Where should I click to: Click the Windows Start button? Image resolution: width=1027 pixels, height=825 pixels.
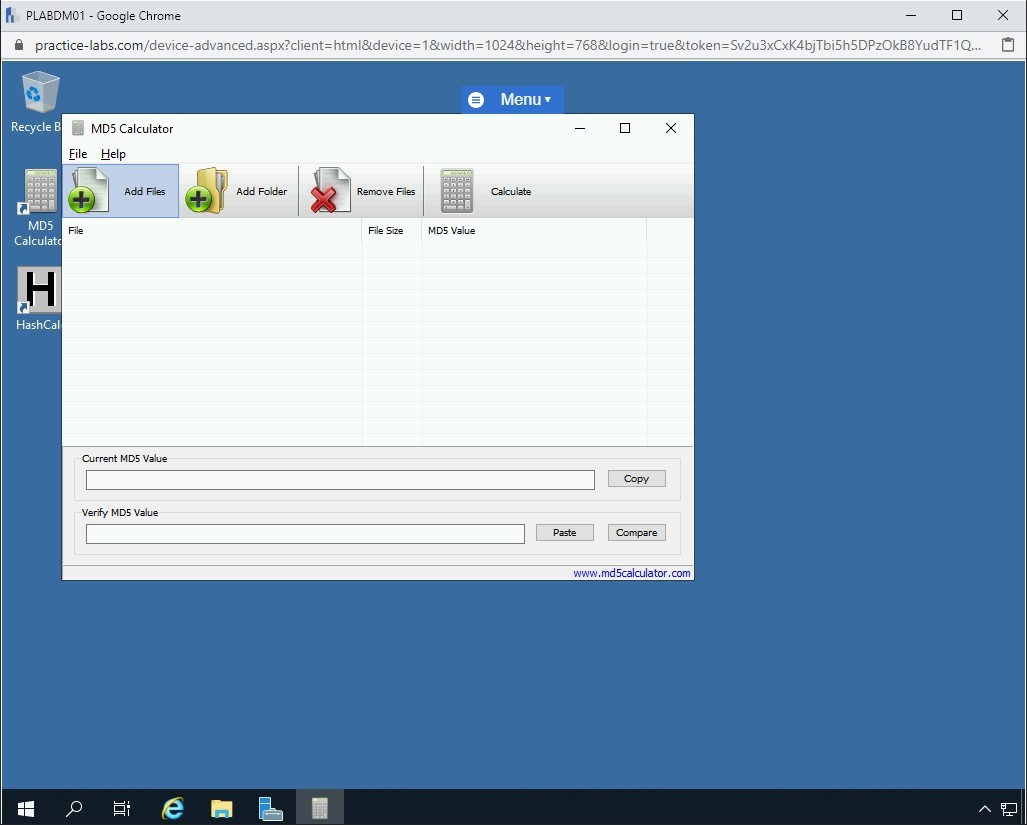coord(26,808)
